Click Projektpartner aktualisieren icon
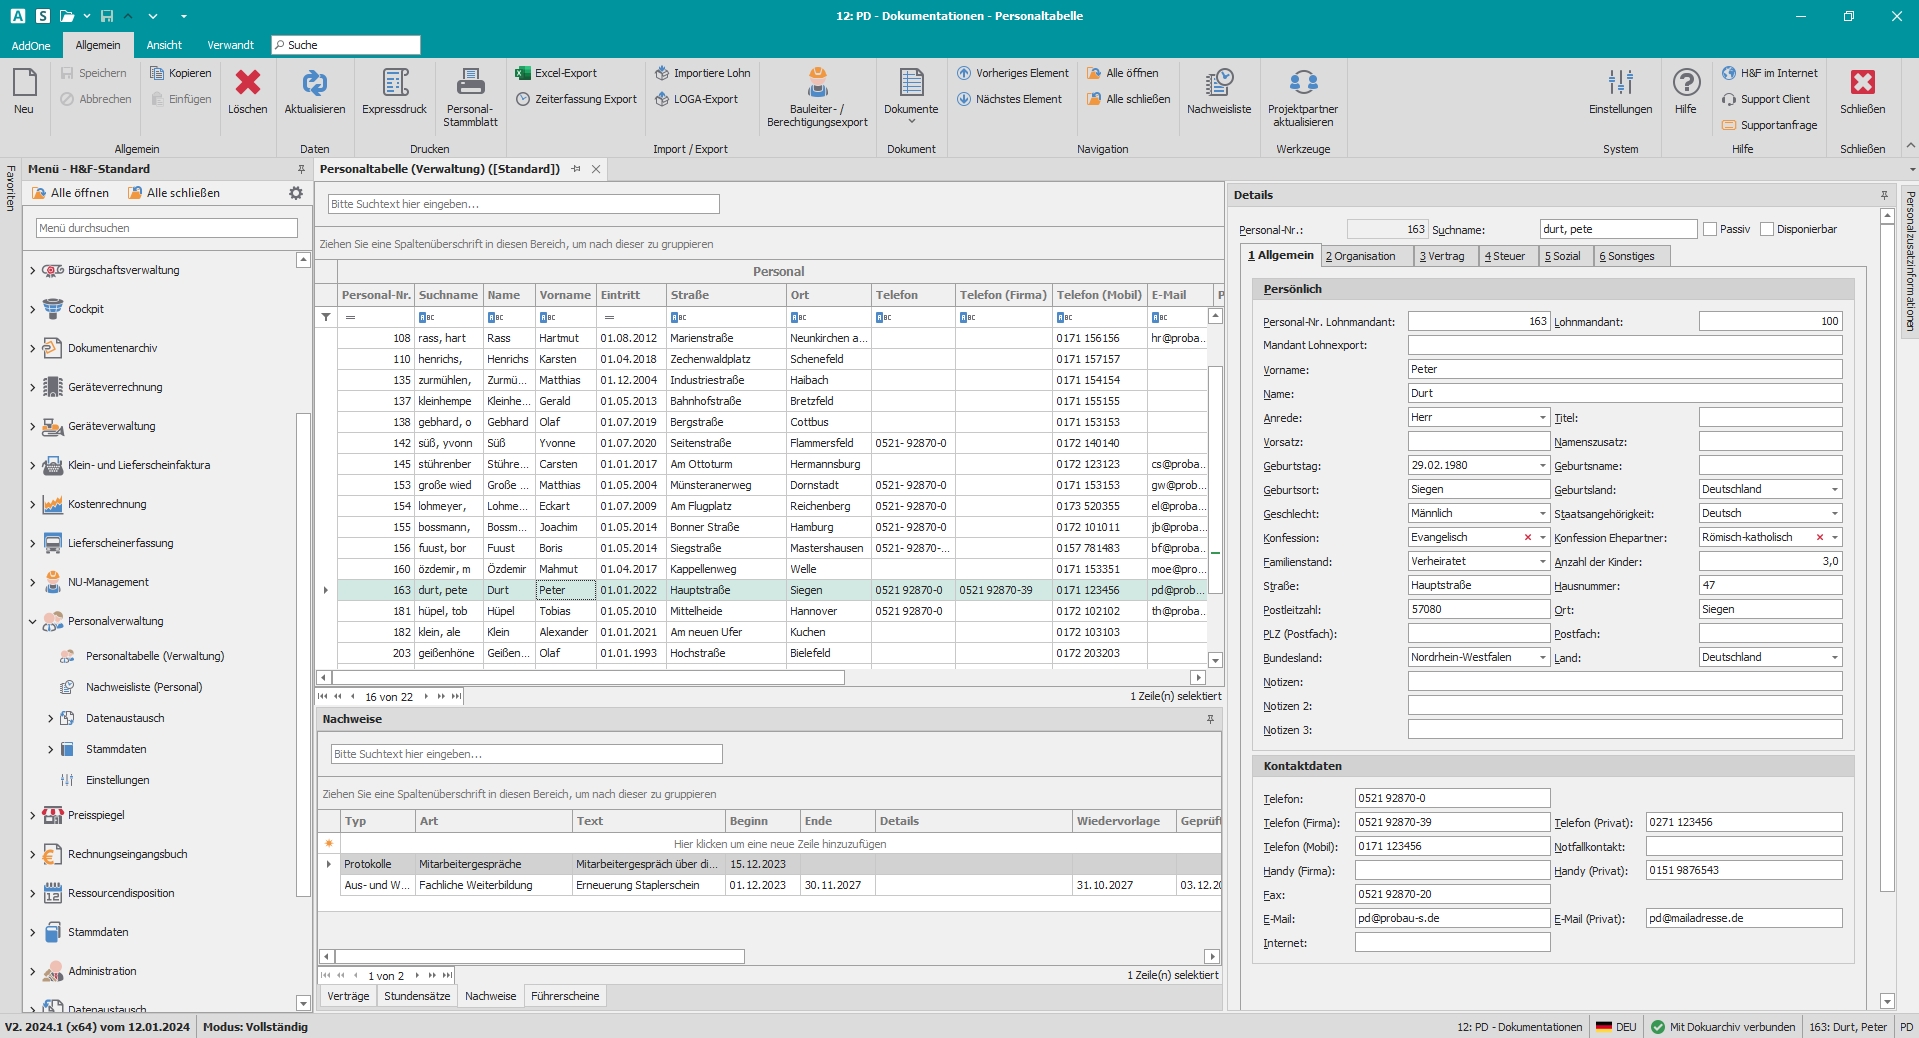 1302,83
